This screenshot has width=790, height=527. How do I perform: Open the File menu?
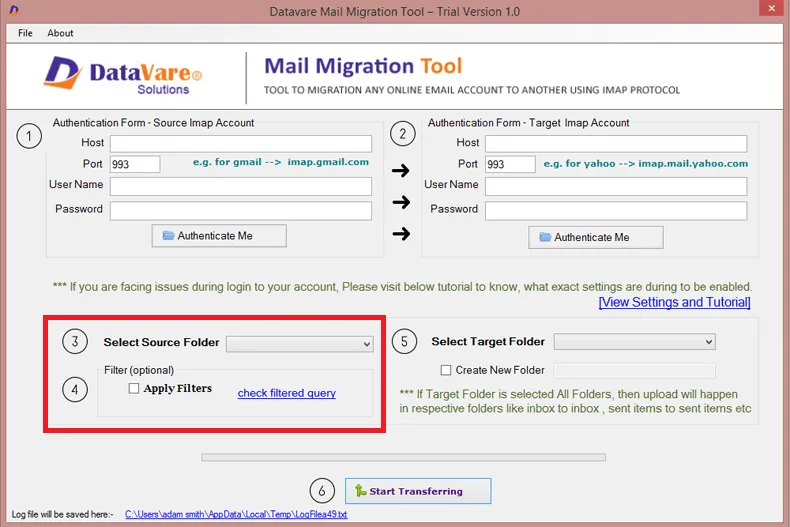(25, 33)
